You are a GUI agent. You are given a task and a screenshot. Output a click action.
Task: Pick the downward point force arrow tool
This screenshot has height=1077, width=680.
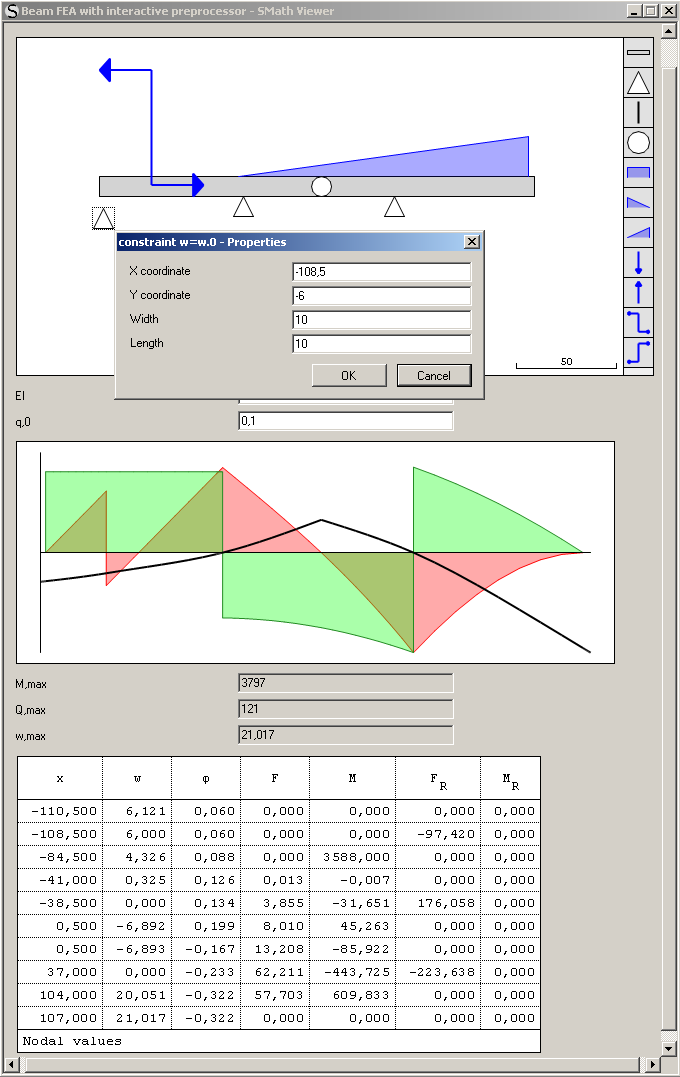tap(638, 263)
